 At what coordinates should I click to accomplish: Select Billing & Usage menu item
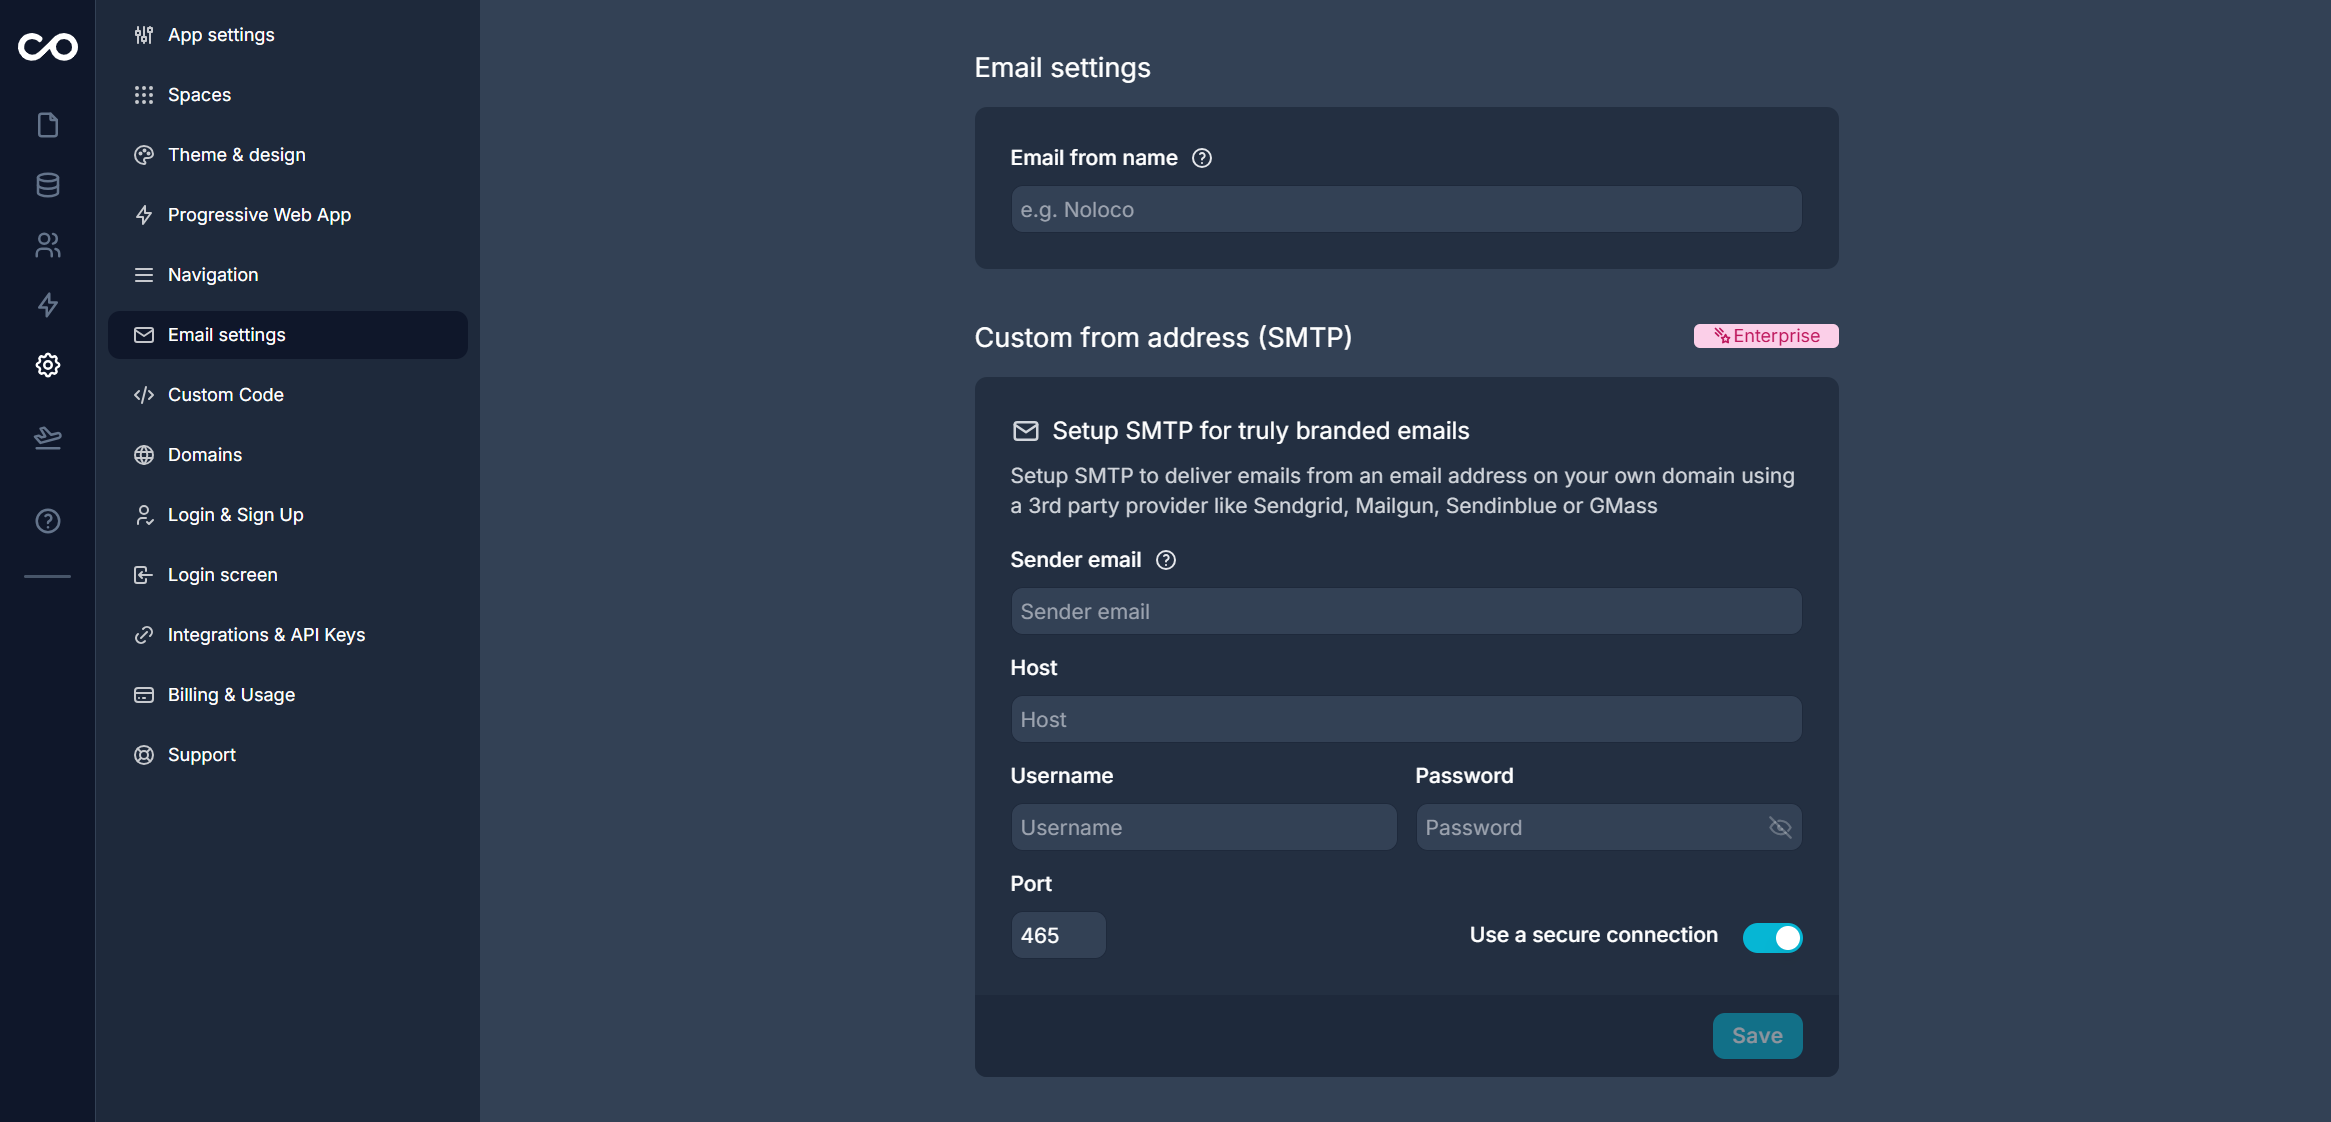pos(231,695)
